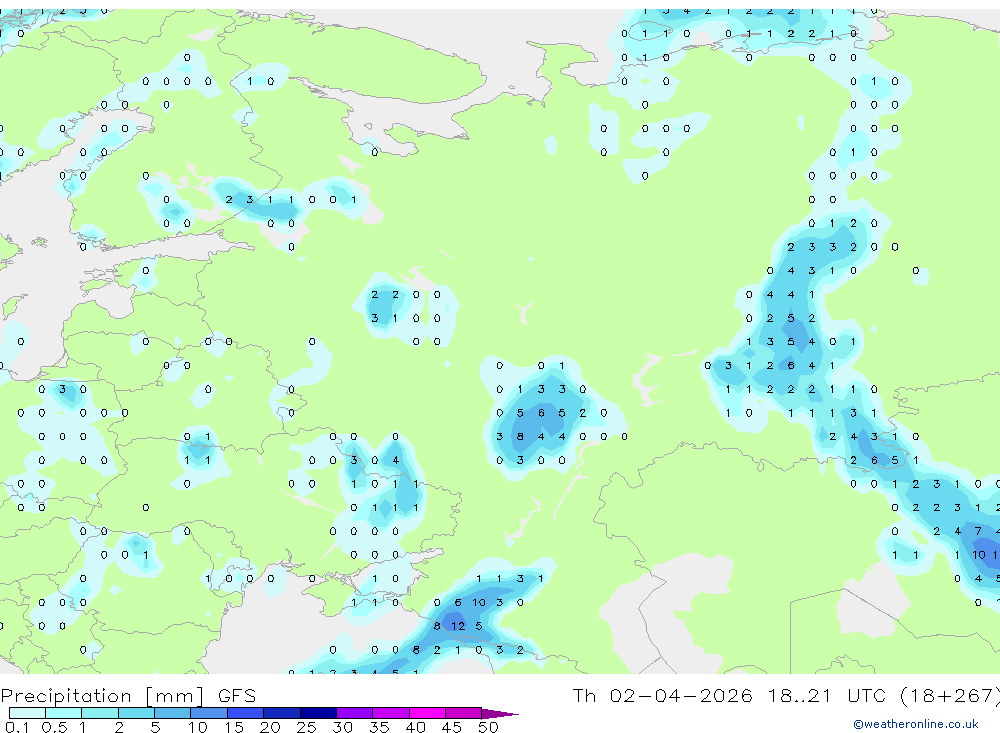The height and width of the screenshot is (733, 1000).
Task: Click the '25' legend scale label
Action: point(306,727)
